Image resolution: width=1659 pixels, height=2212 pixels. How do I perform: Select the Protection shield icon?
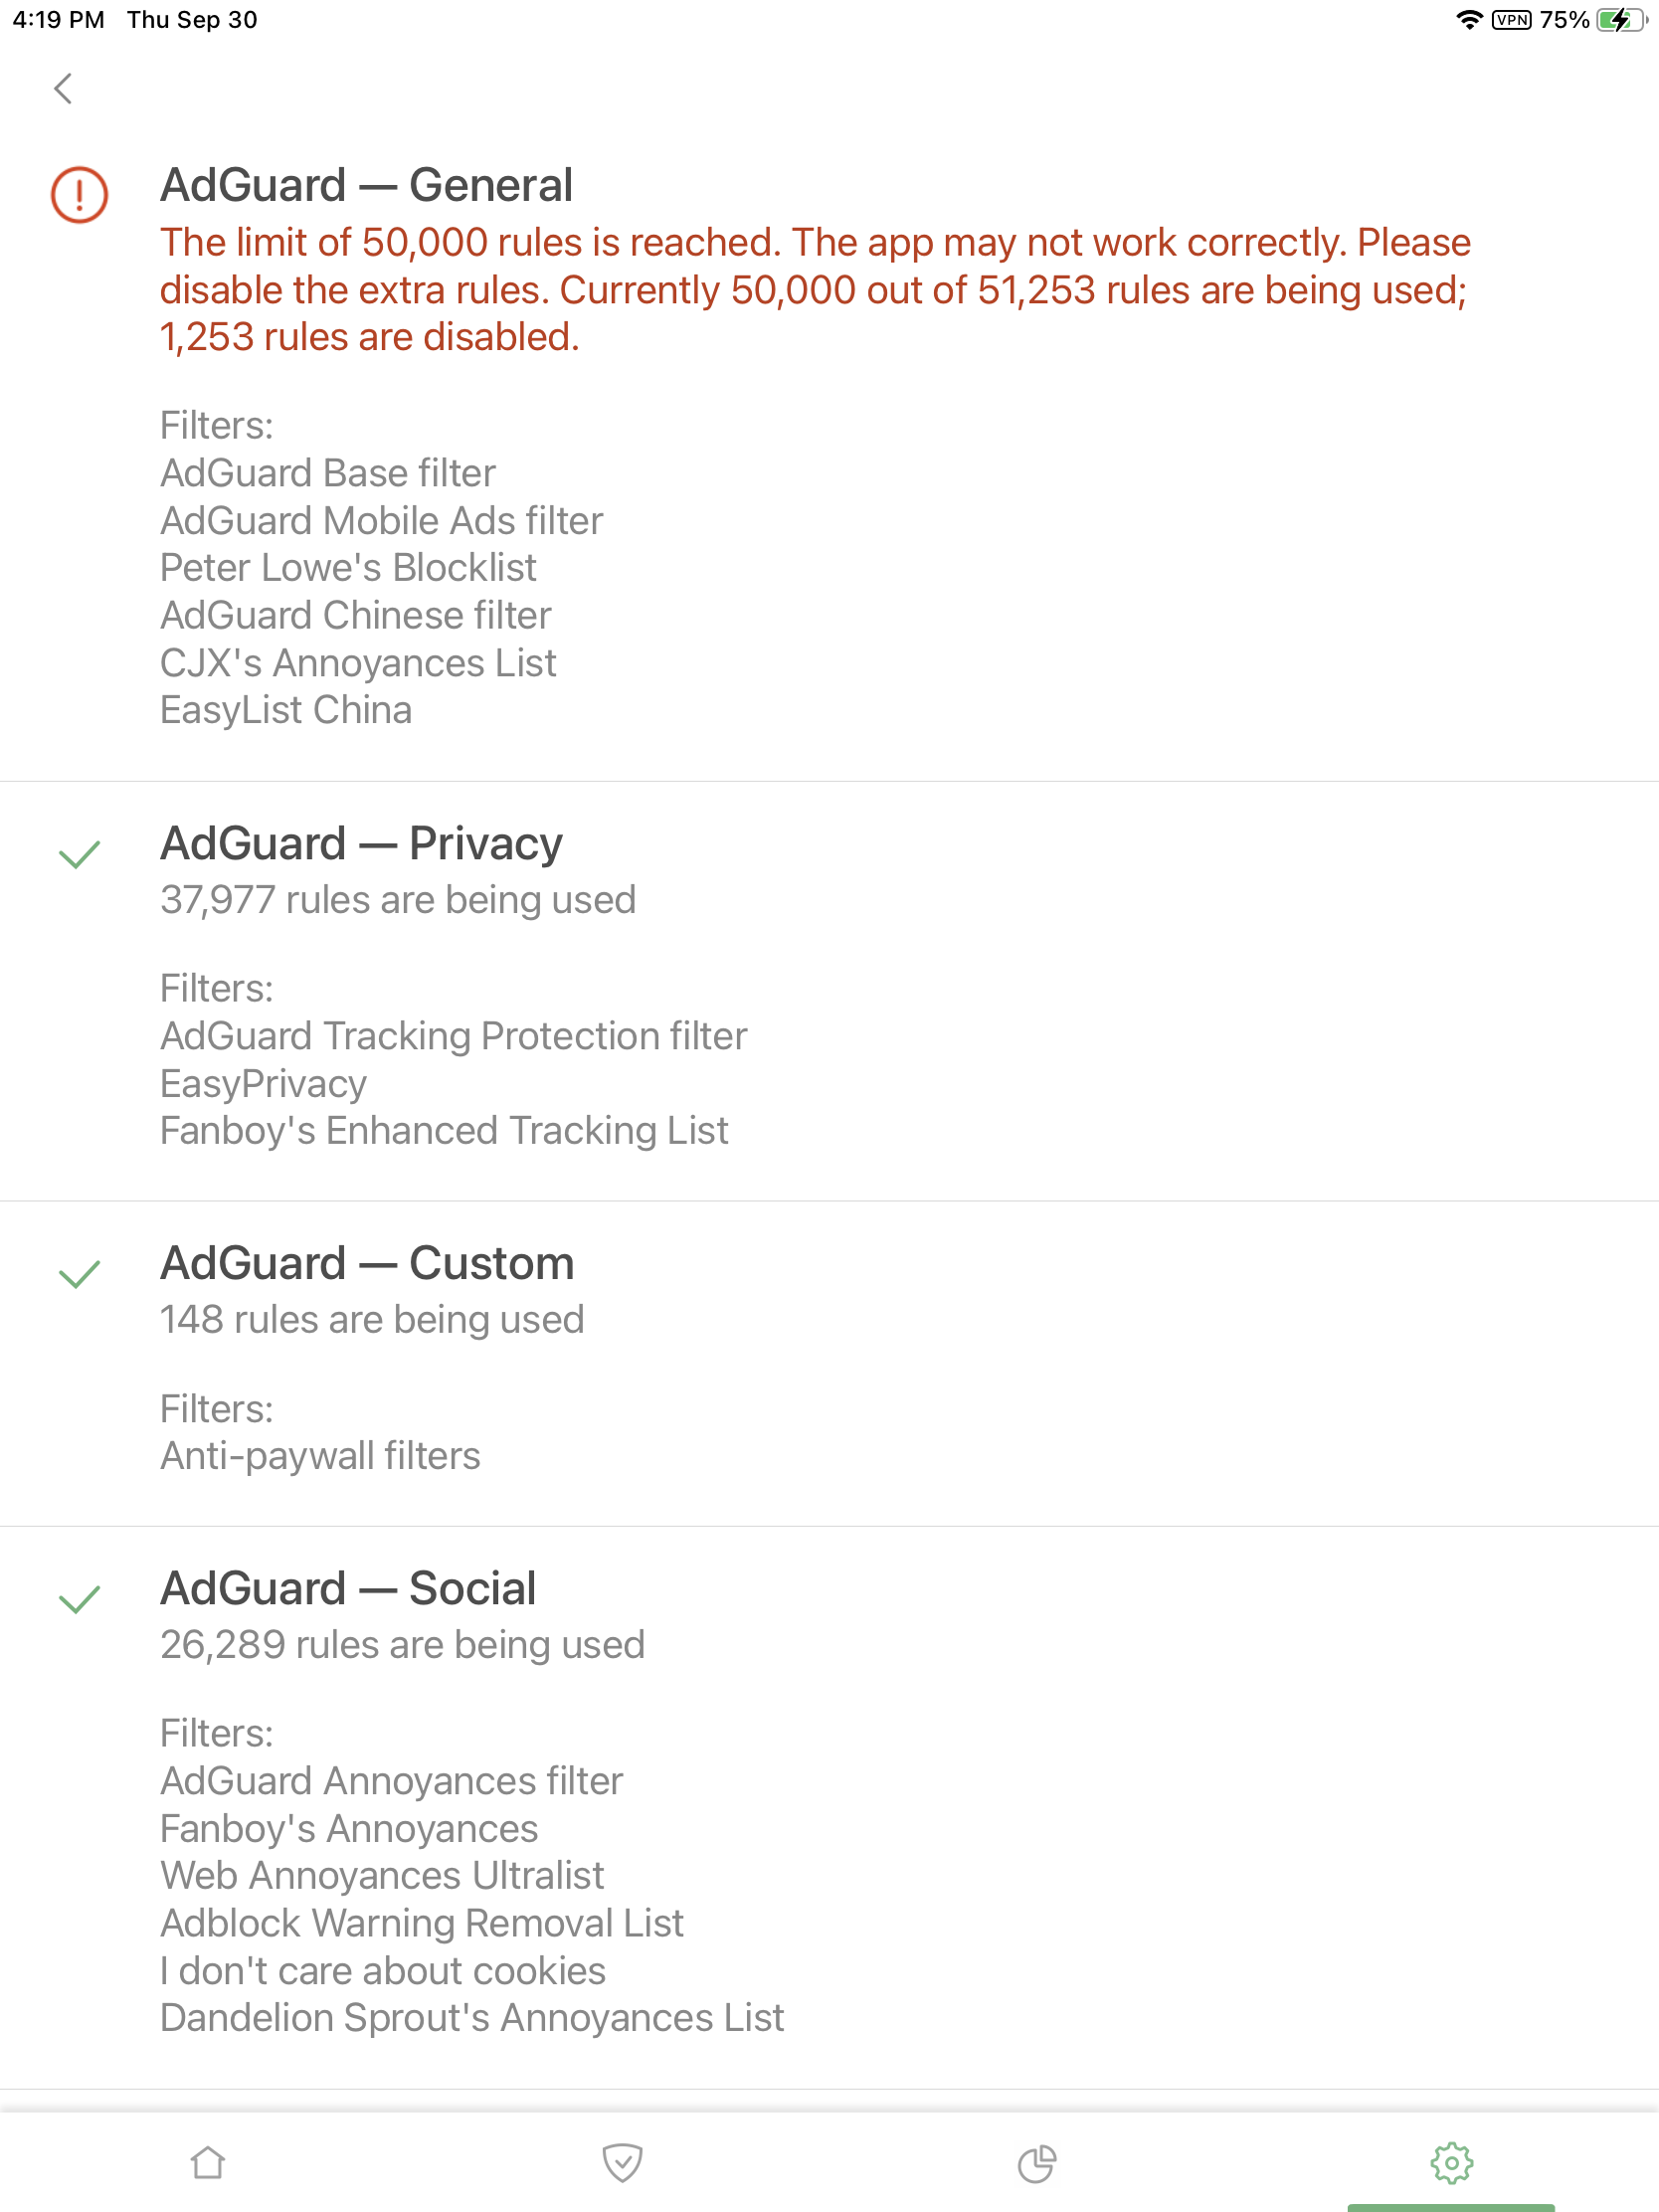coord(622,2163)
